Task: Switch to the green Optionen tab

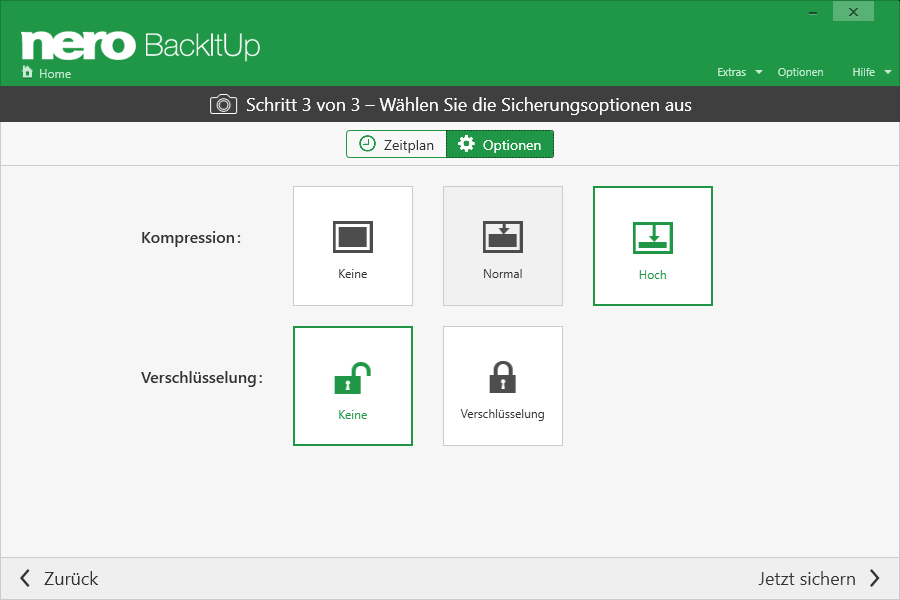Action: [500, 145]
